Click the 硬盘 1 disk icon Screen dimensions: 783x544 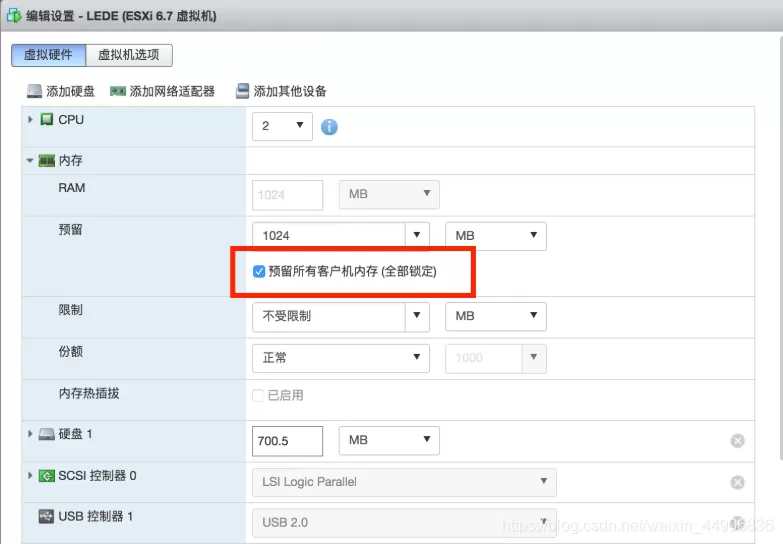pos(46,434)
